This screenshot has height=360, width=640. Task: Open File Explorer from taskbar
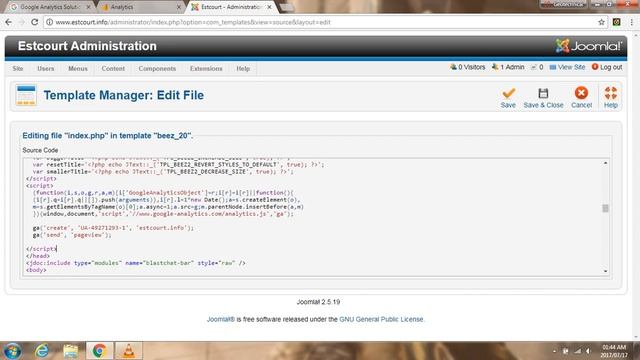click(x=71, y=351)
